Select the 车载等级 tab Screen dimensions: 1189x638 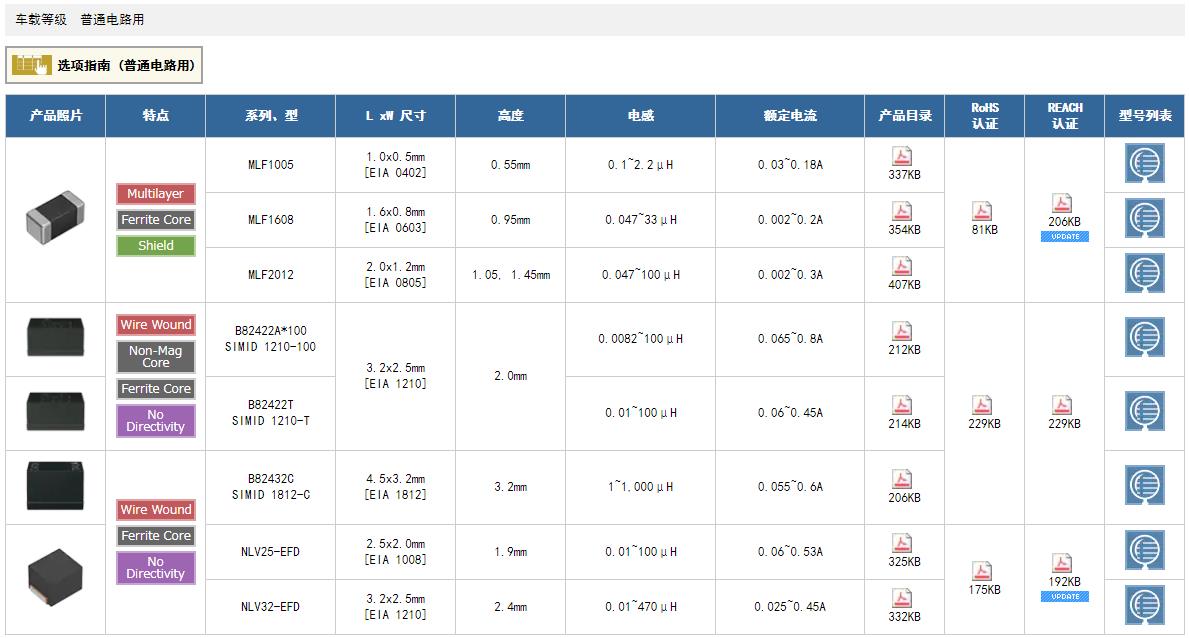point(41,20)
